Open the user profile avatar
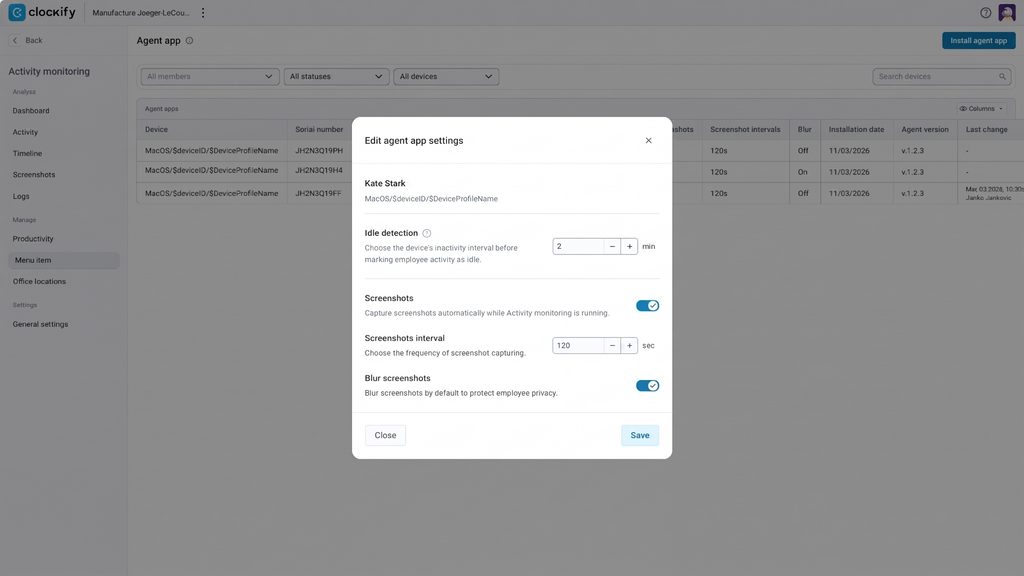 pyautogui.click(x=1006, y=12)
